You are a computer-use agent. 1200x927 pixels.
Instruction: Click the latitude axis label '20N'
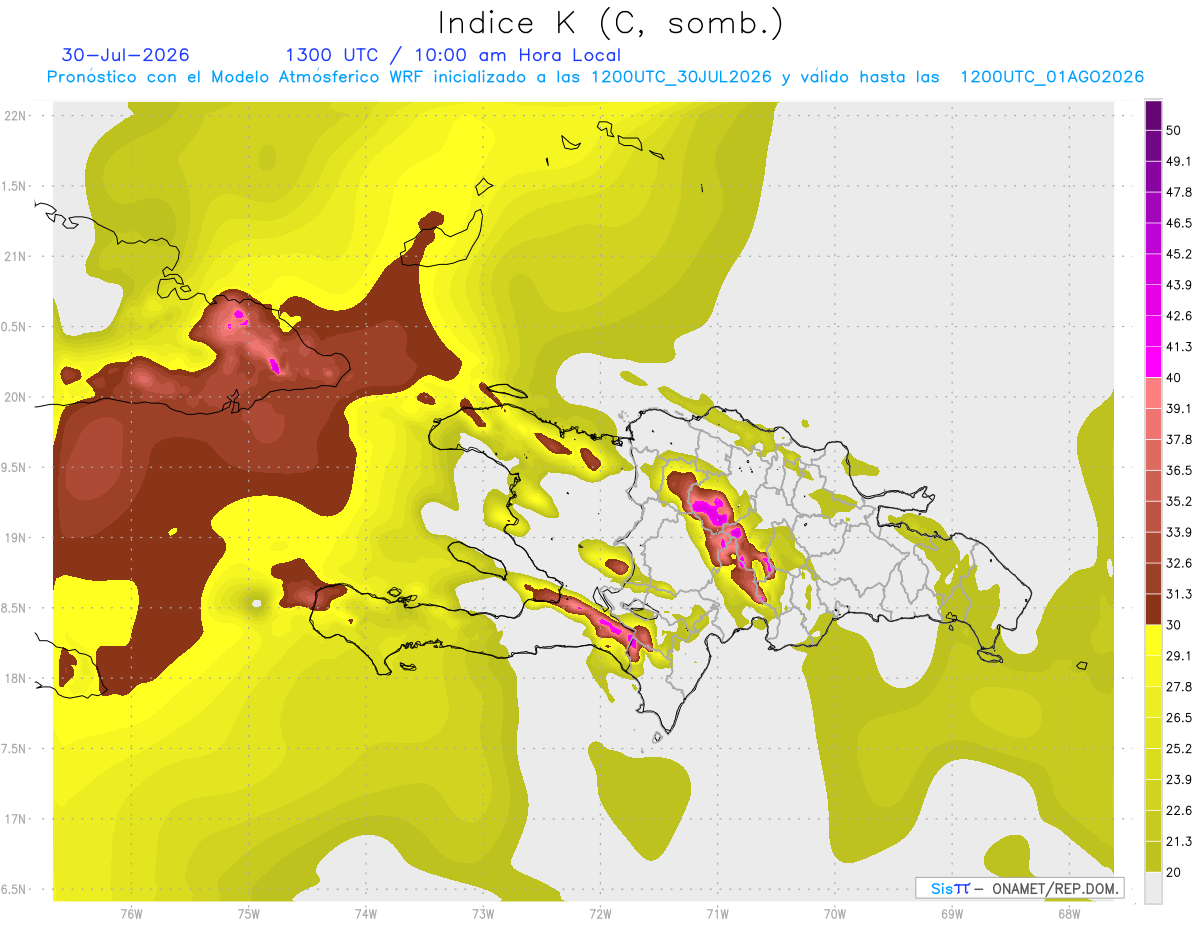16,397
